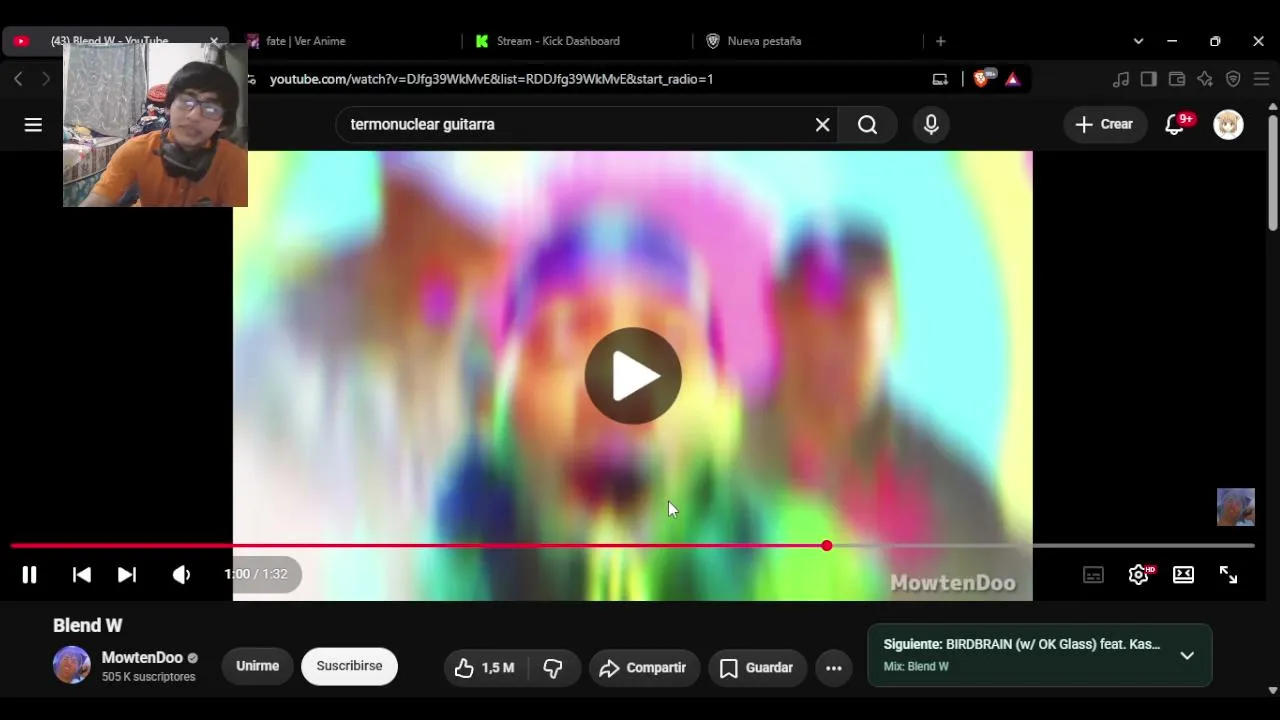Open the more actions three-dot menu
1280x720 pixels.
(x=834, y=668)
